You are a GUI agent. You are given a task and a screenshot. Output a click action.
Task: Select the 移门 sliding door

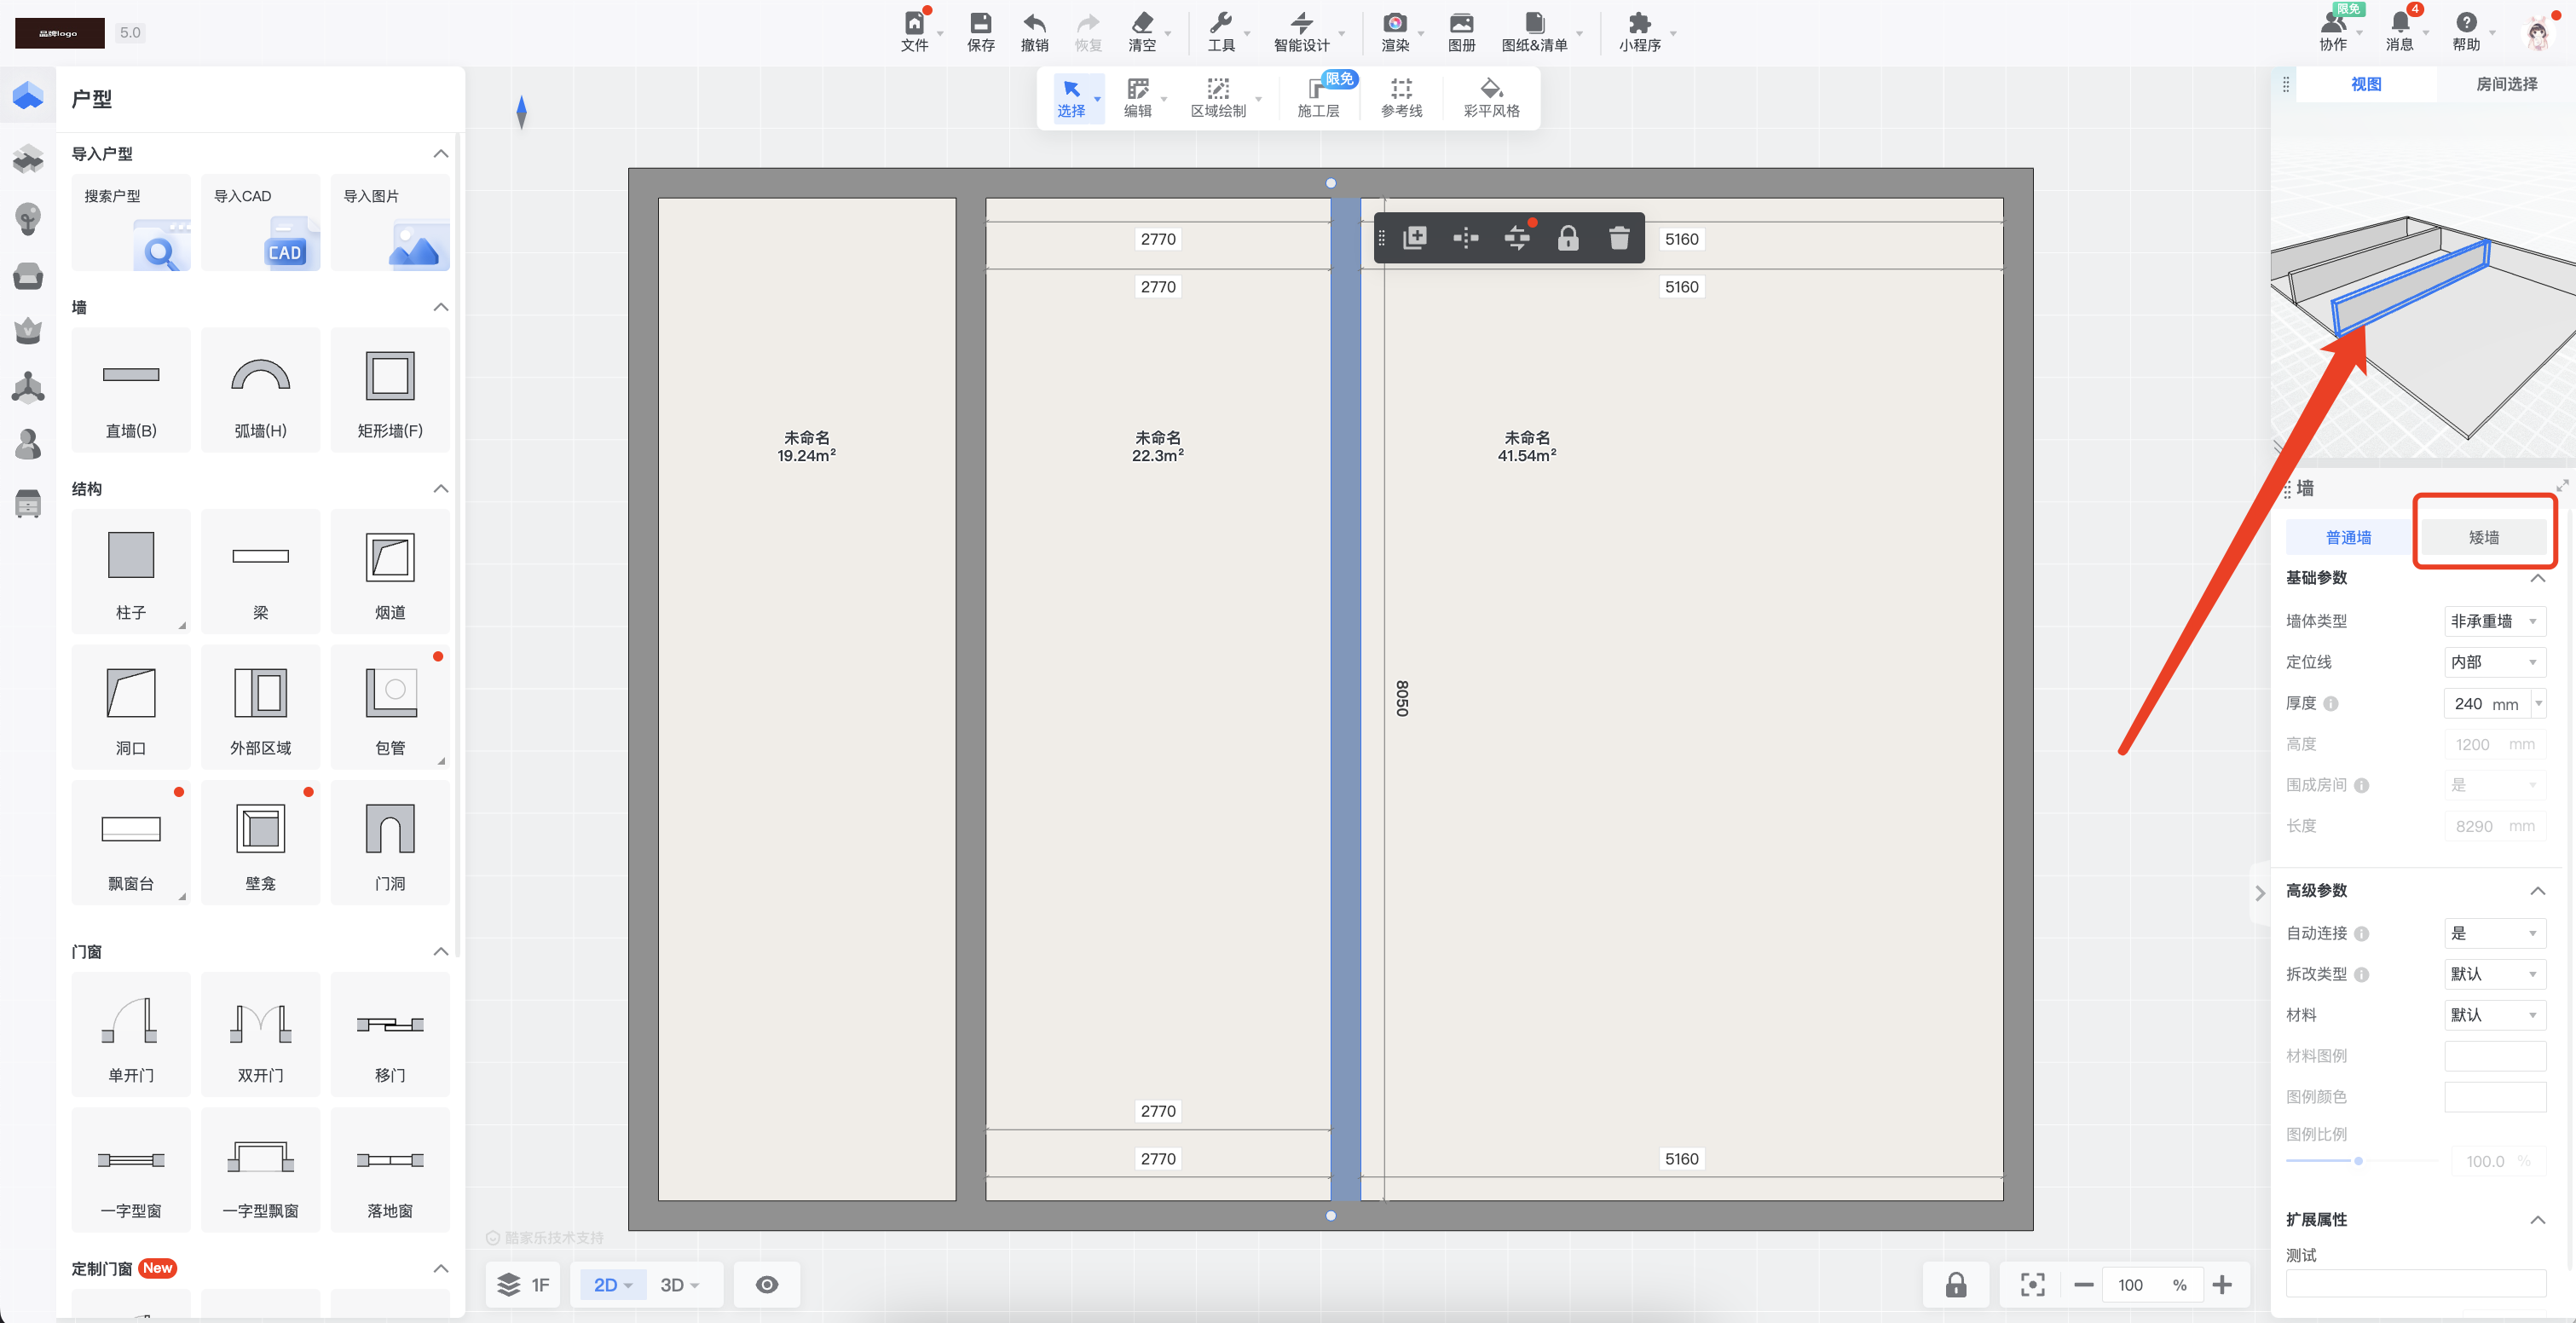[390, 1034]
